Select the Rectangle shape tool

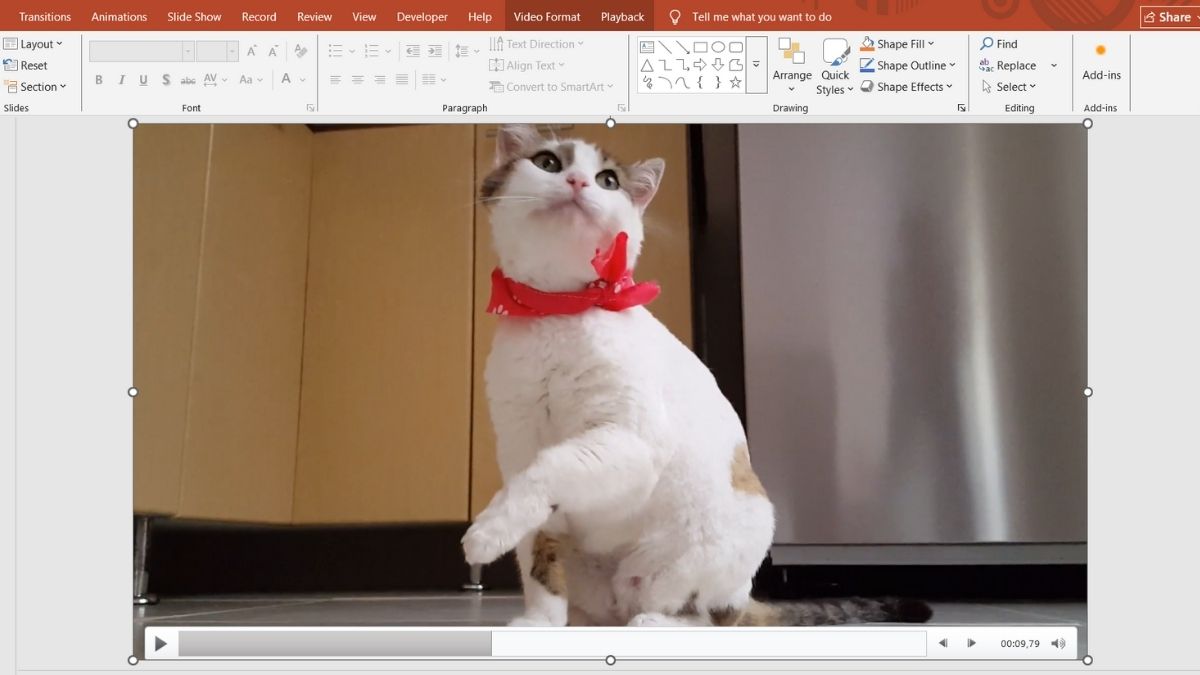pos(701,46)
